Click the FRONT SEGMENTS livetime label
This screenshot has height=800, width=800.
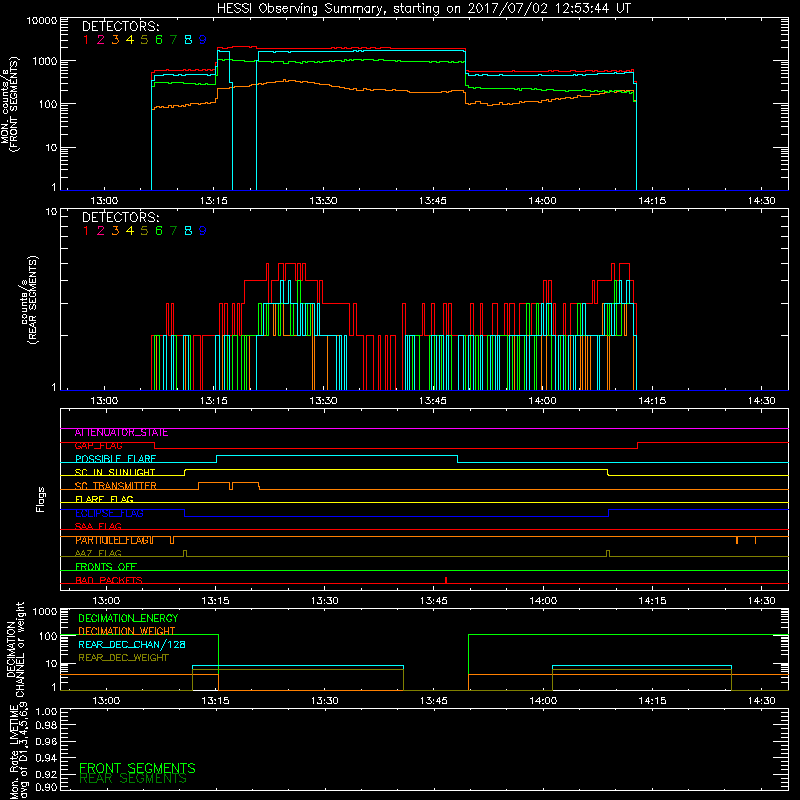(137, 768)
